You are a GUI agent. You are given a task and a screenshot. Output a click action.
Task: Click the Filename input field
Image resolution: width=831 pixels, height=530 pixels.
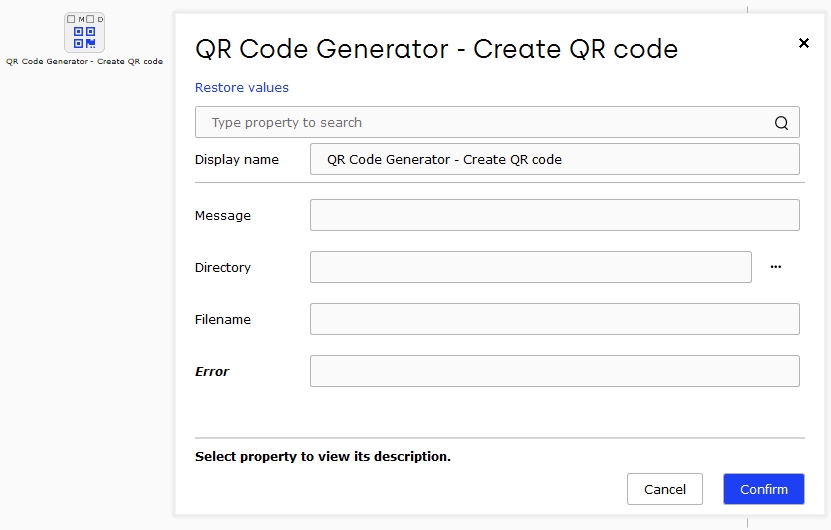click(554, 319)
